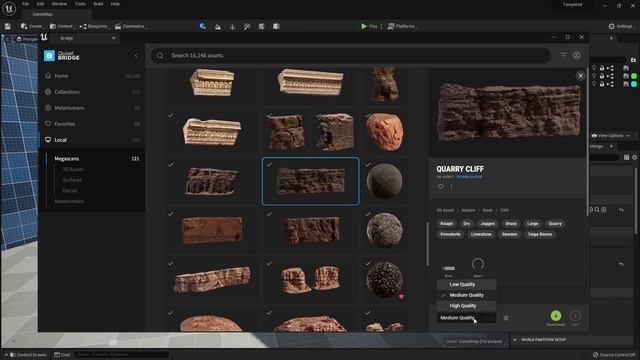Open the Cinematics dropdown
This screenshot has width=640, height=360.
pyautogui.click(x=130, y=26)
